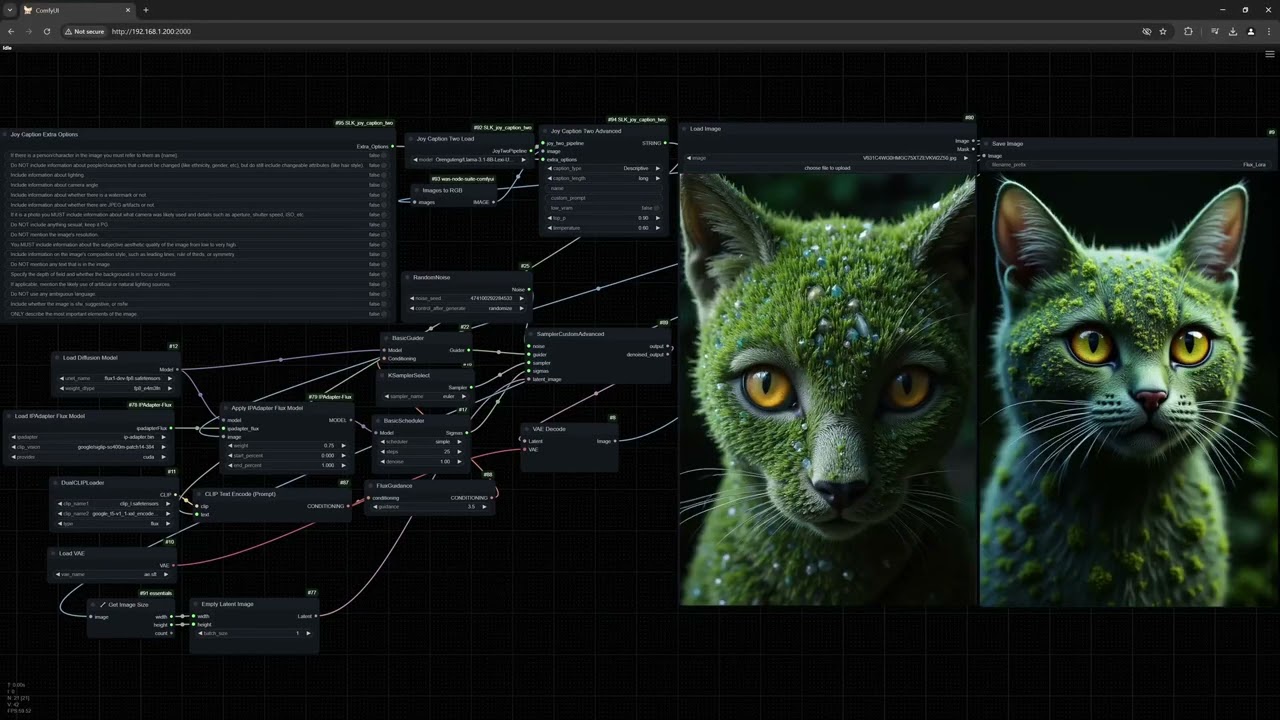Open the ComfyUI hamburger menu
The width and height of the screenshot is (1280, 720).
(x=1270, y=53)
